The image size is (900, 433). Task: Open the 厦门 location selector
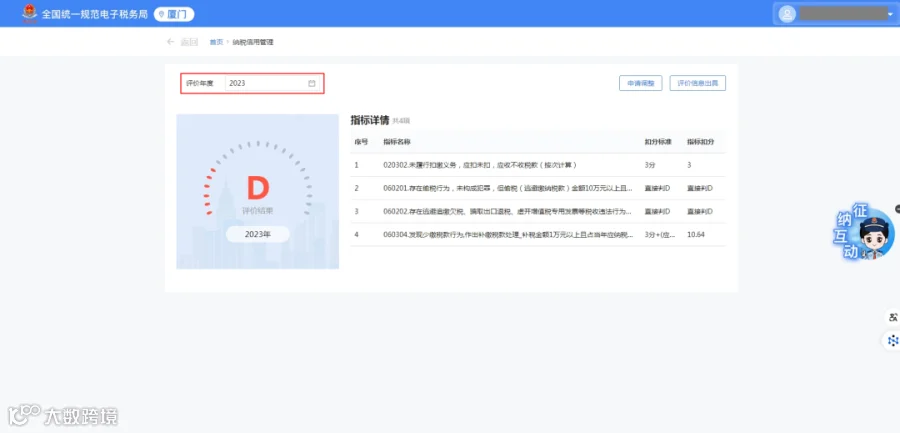click(x=174, y=14)
